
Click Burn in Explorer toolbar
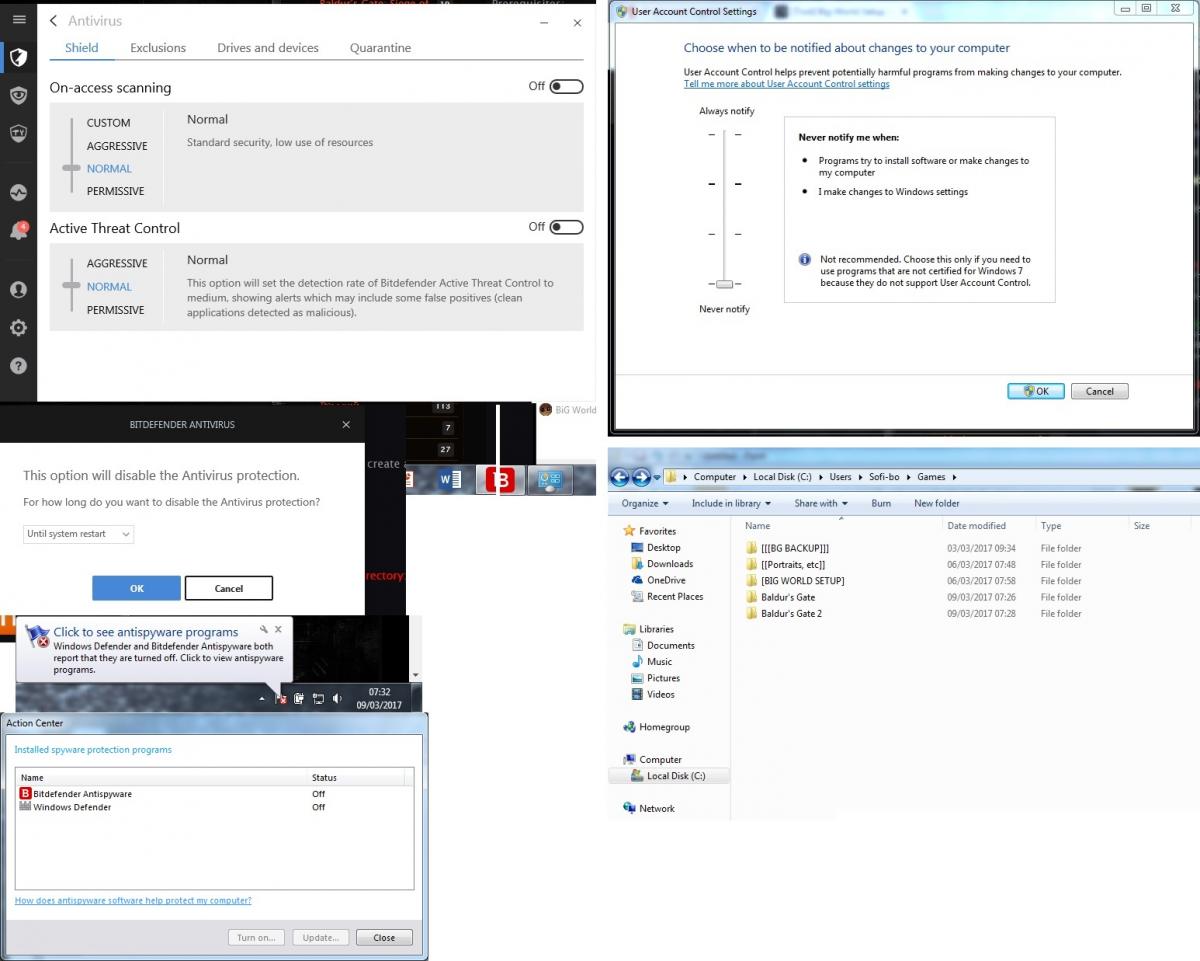pyautogui.click(x=881, y=503)
